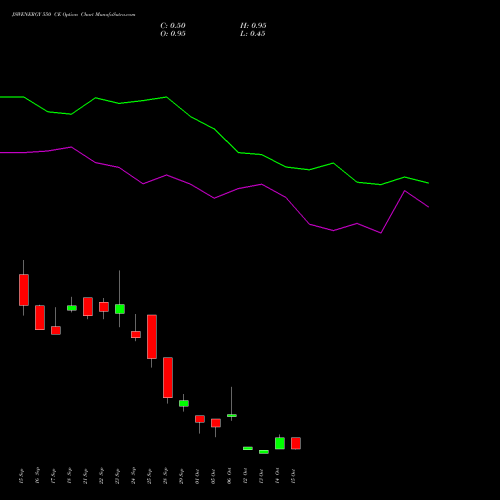Click the '01 Oct' date label
Image resolution: width=500 pixels, height=500 pixels.
point(198,476)
